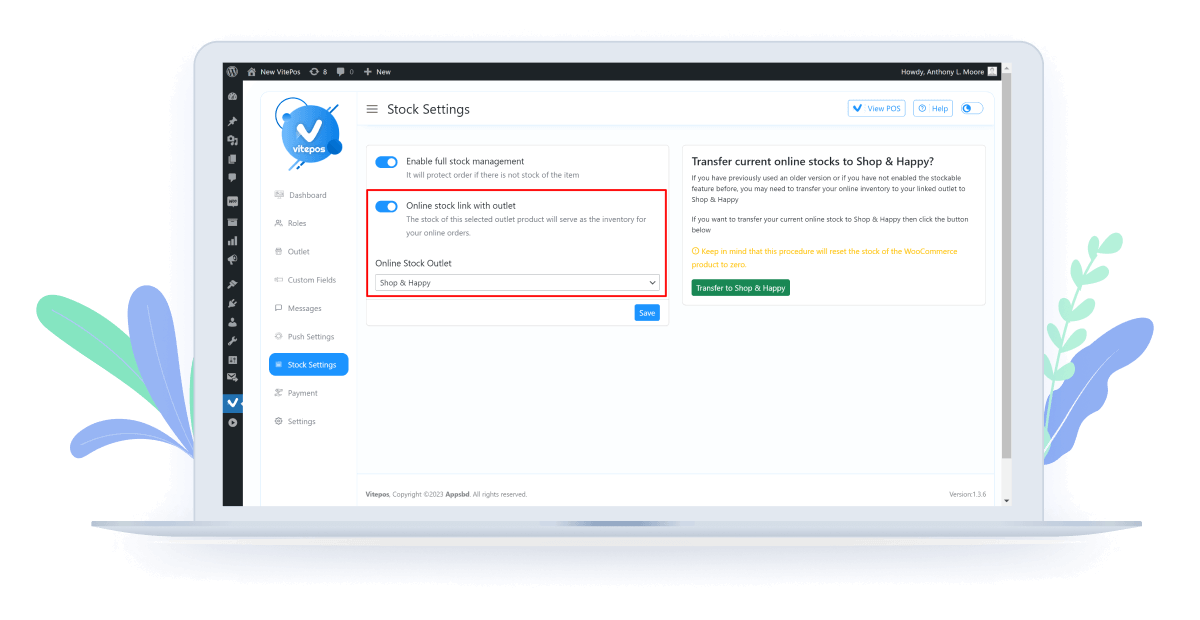The height and width of the screenshot is (620, 1200).
Task: Click the page's vertical scrollbar
Action: [1006, 270]
